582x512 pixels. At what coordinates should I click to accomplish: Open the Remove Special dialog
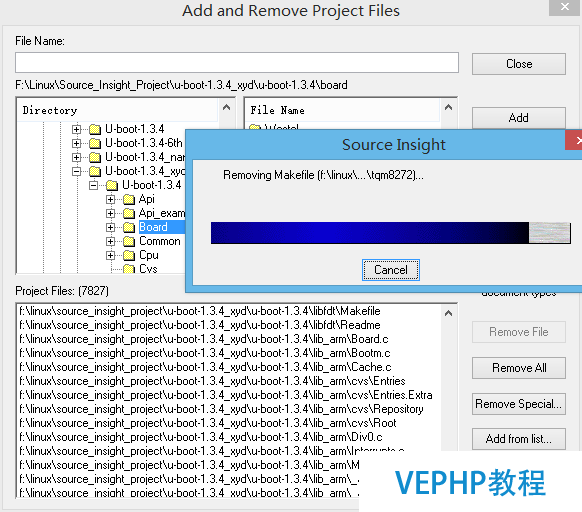519,404
